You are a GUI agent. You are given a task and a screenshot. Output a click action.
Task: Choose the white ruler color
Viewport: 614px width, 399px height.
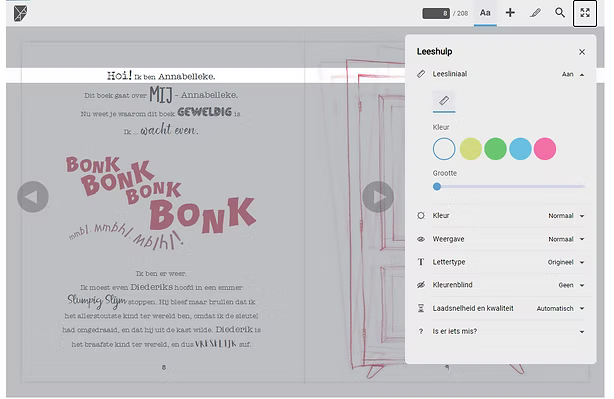point(444,149)
